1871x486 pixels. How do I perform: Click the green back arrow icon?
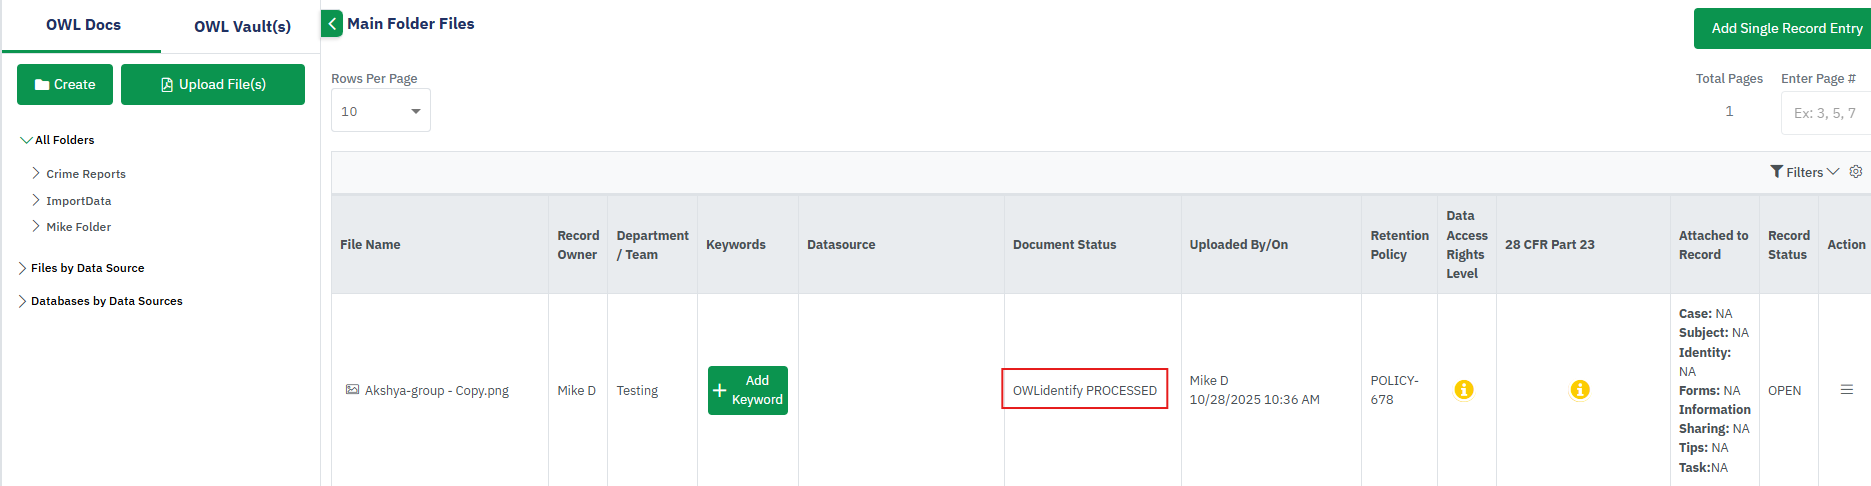[x=332, y=24]
